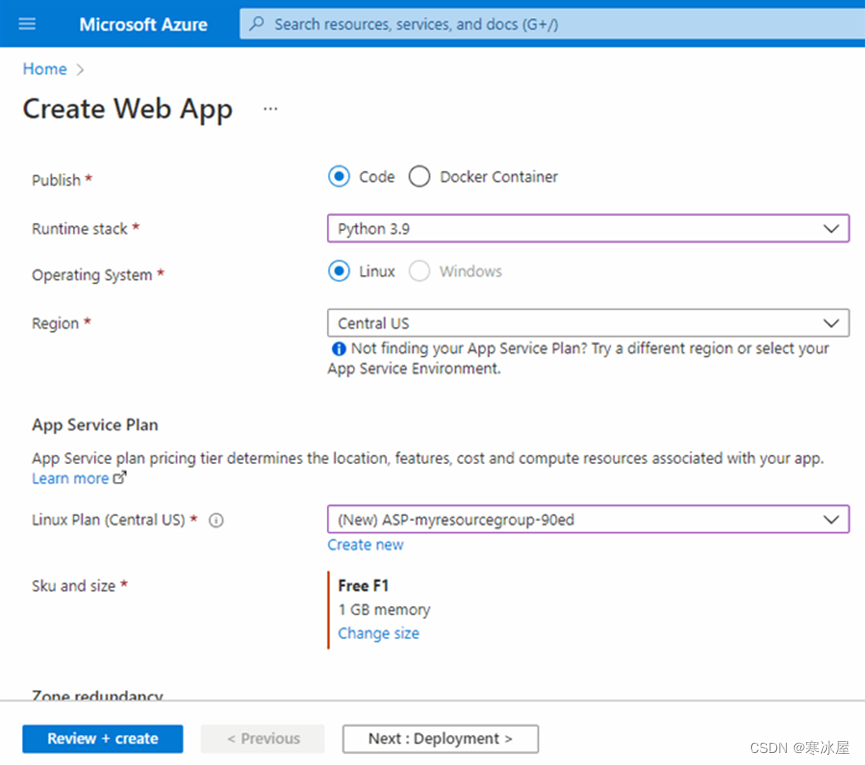865x765 pixels.
Task: Choose the Windows operating system radio
Action: click(x=419, y=271)
